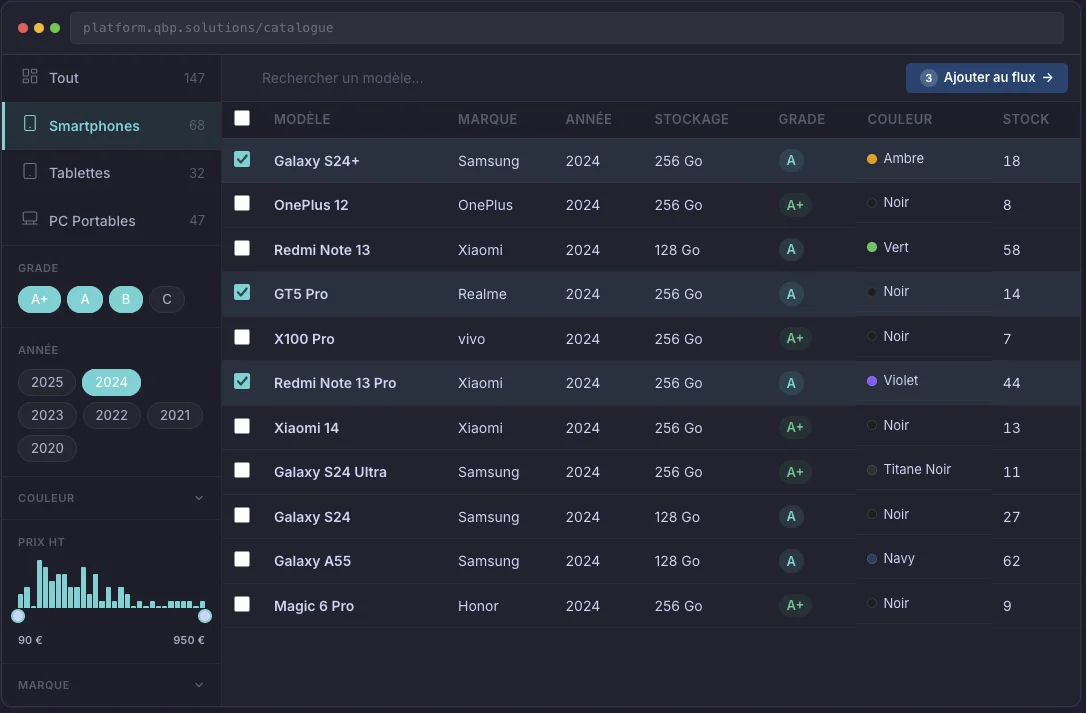Image resolution: width=1086 pixels, height=713 pixels.
Task: Check the Galaxy S24 Ultra row
Action: pyautogui.click(x=242, y=470)
